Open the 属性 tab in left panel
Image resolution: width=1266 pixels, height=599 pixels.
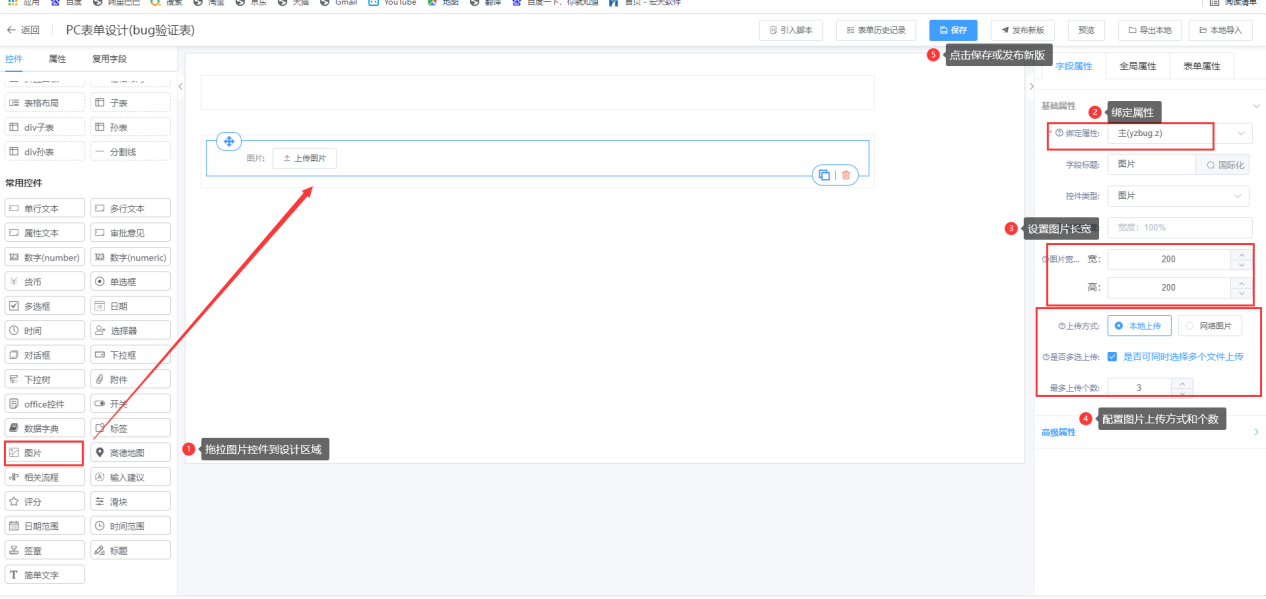tap(57, 59)
